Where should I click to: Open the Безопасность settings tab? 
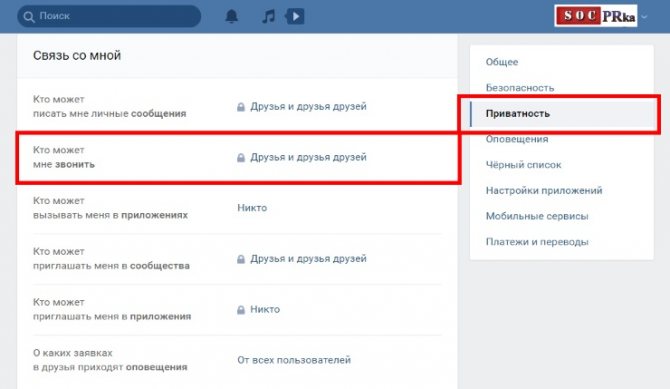(x=520, y=88)
